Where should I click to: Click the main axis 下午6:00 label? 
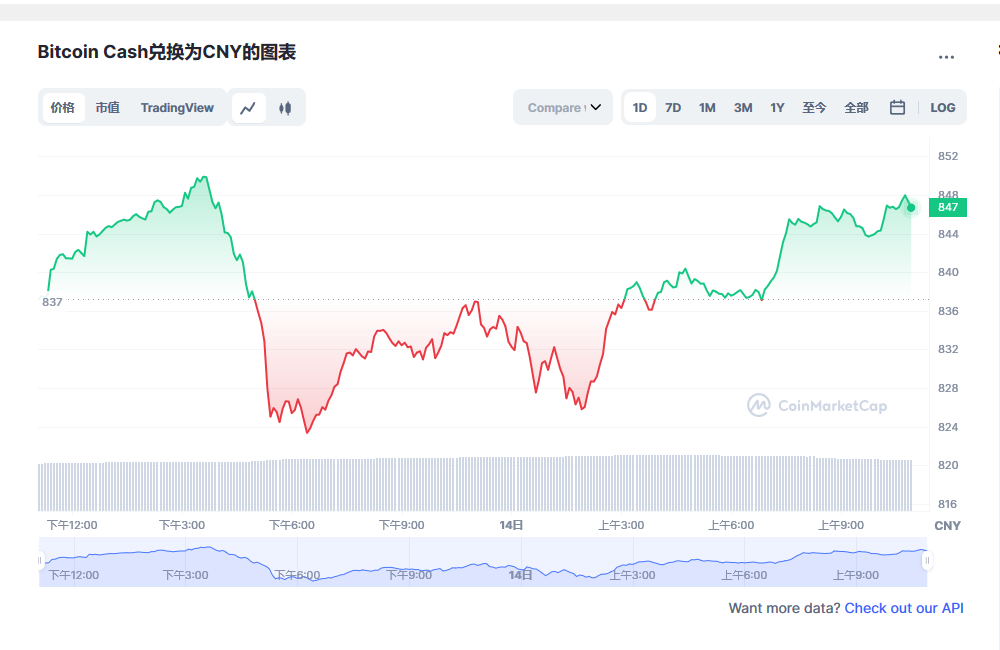pyautogui.click(x=291, y=525)
